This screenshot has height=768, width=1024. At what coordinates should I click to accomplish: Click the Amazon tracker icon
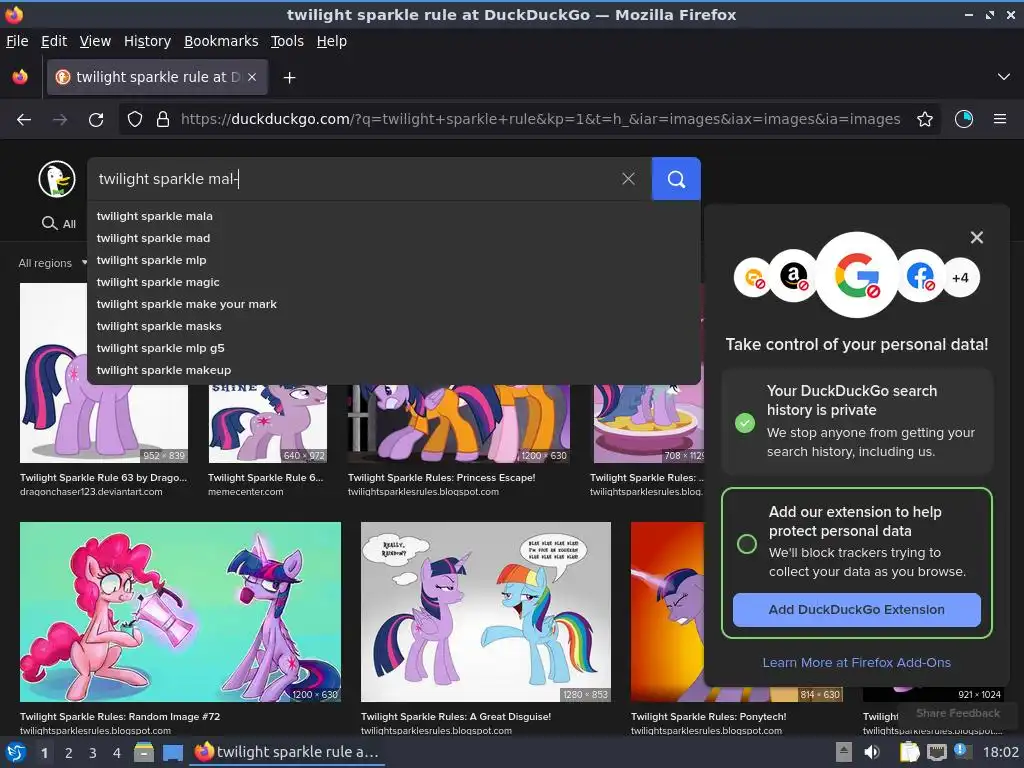pos(793,277)
